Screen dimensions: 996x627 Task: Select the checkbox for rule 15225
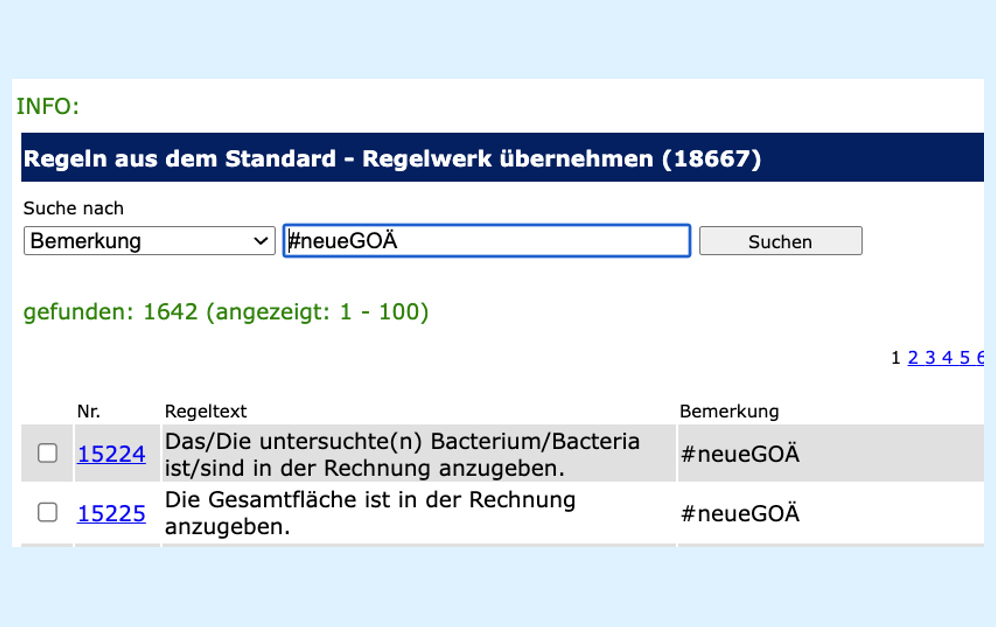[x=47, y=513]
